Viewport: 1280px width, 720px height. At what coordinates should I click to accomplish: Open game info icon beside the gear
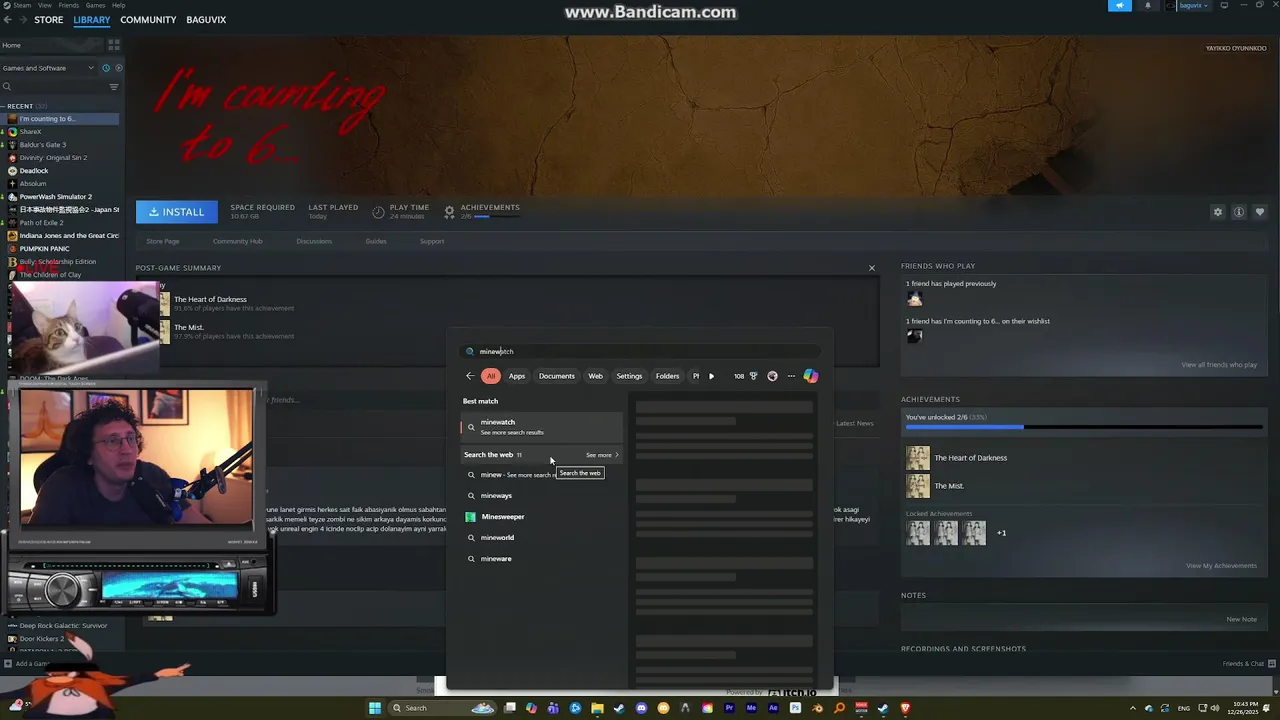pos(1238,212)
